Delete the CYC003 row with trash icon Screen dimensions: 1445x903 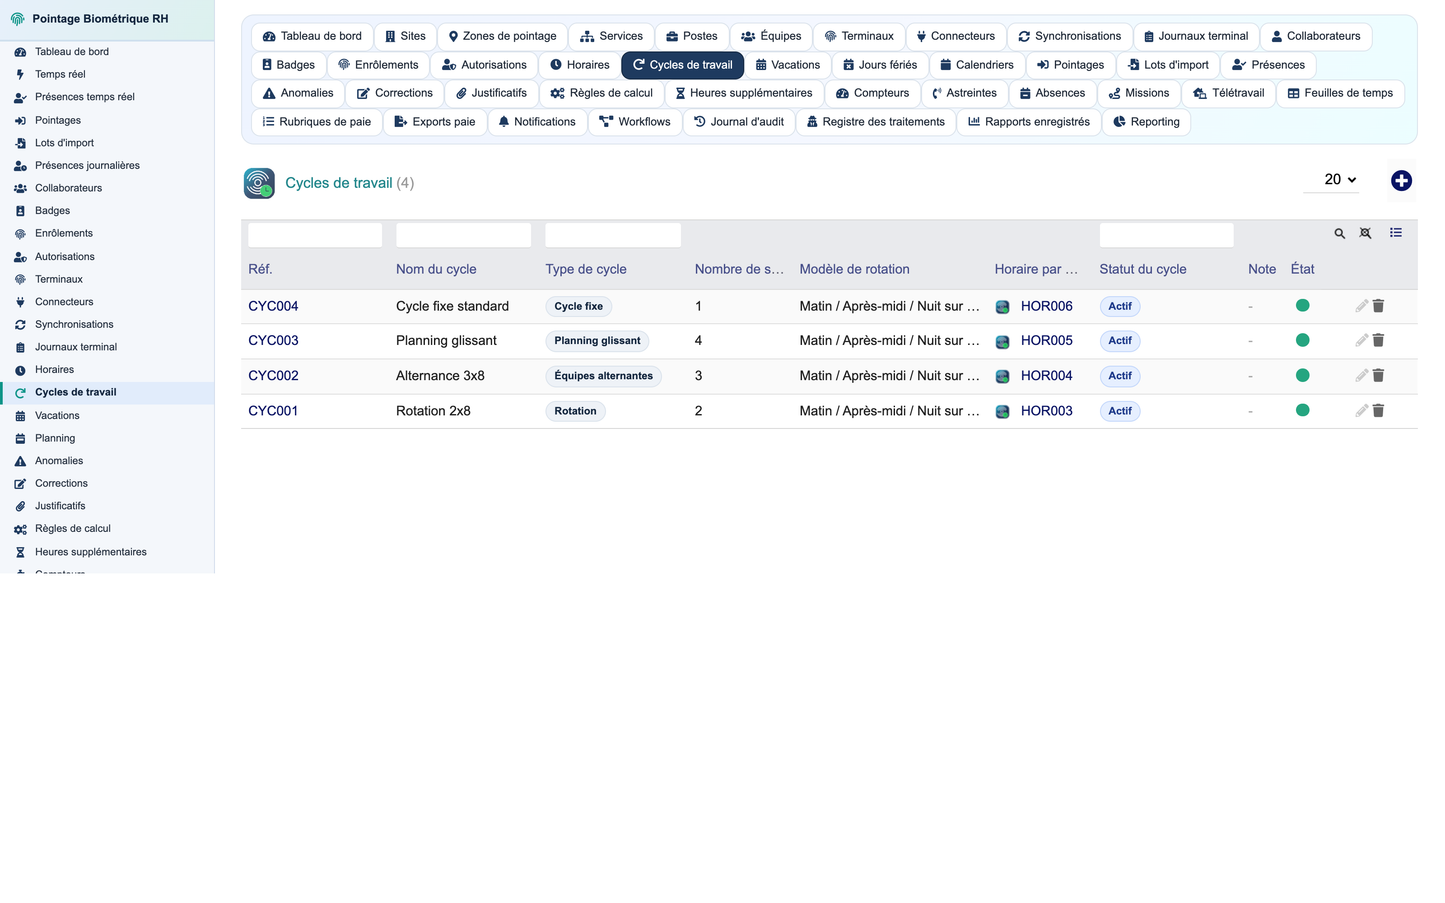[1378, 340]
